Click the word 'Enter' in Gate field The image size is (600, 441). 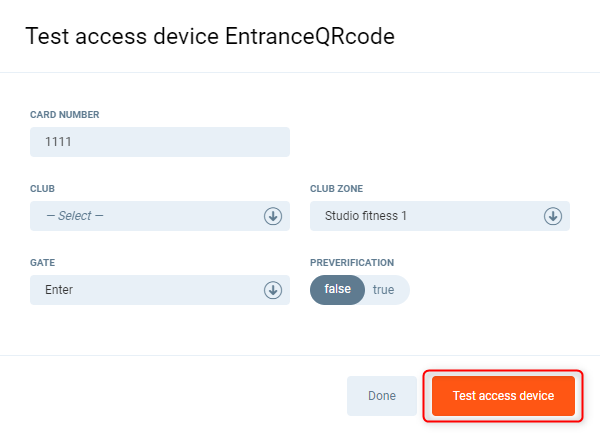click(x=59, y=290)
